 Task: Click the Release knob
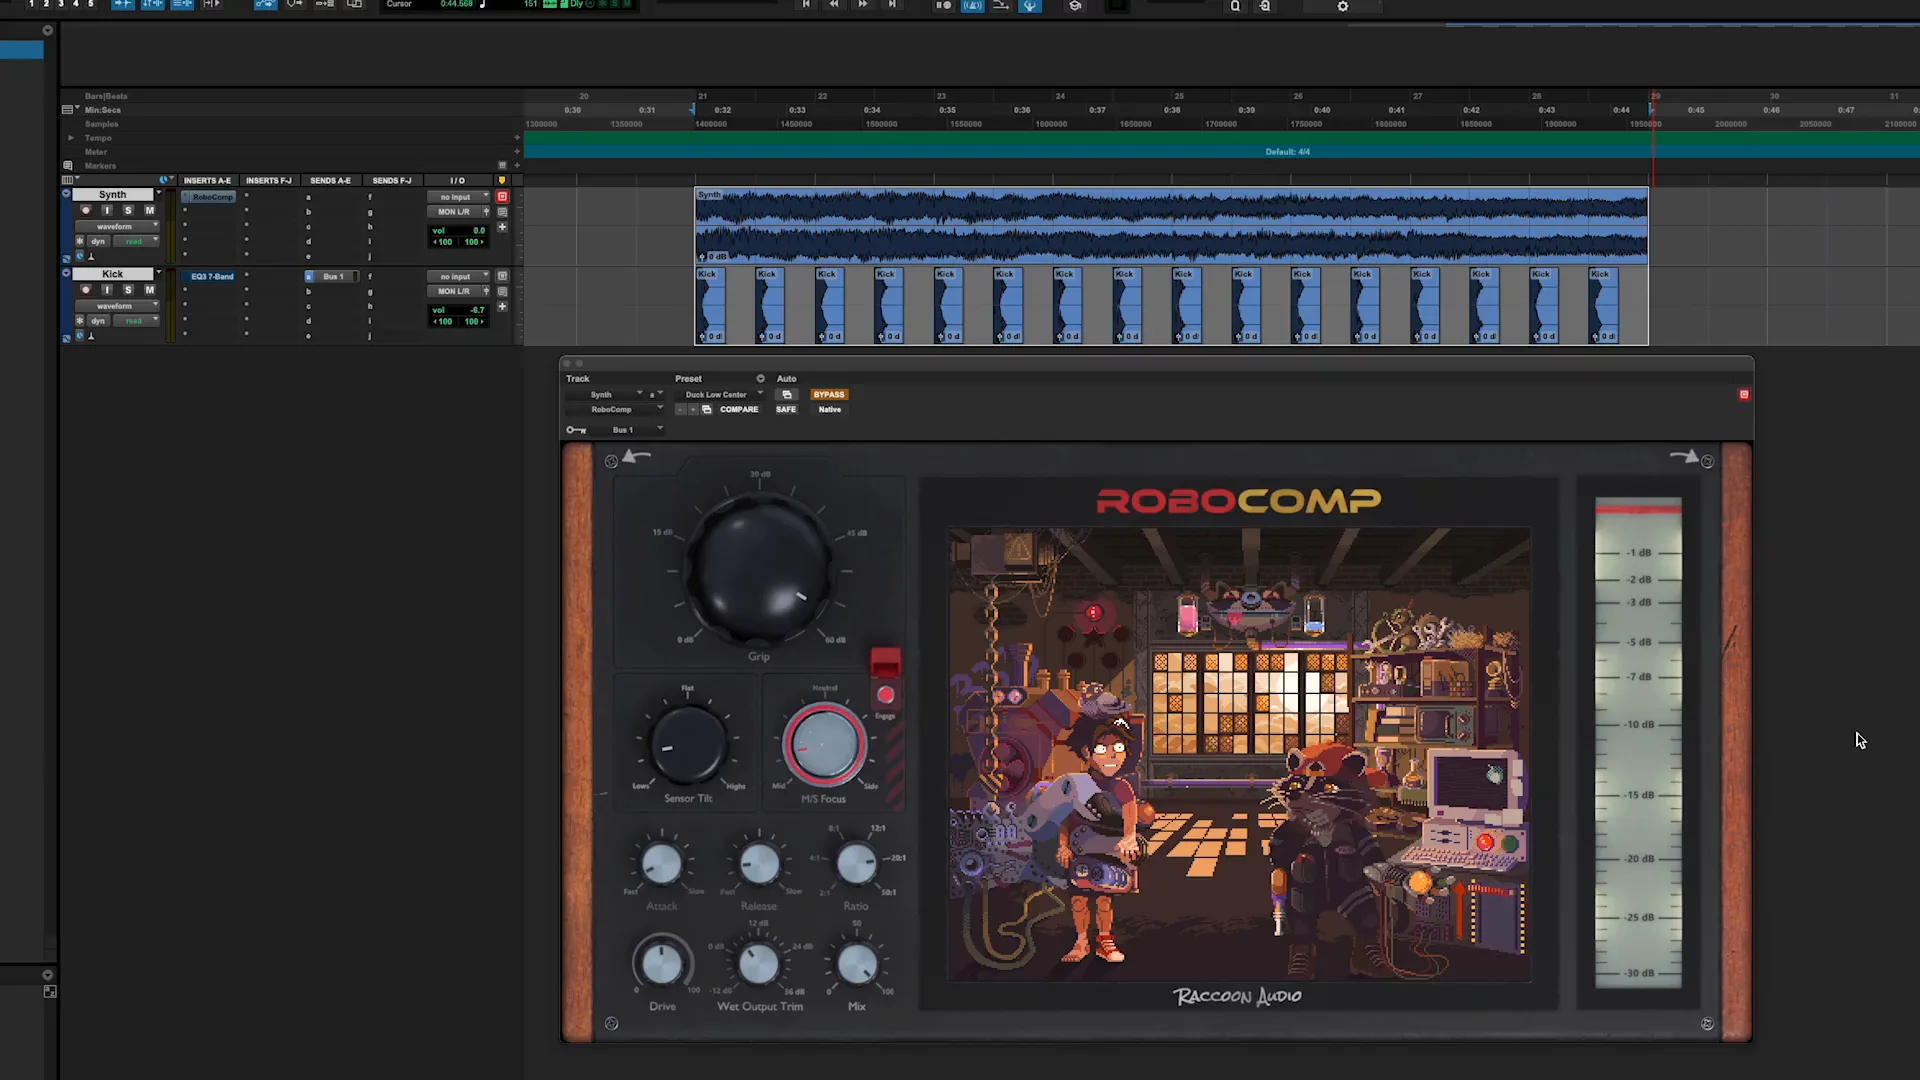click(759, 864)
